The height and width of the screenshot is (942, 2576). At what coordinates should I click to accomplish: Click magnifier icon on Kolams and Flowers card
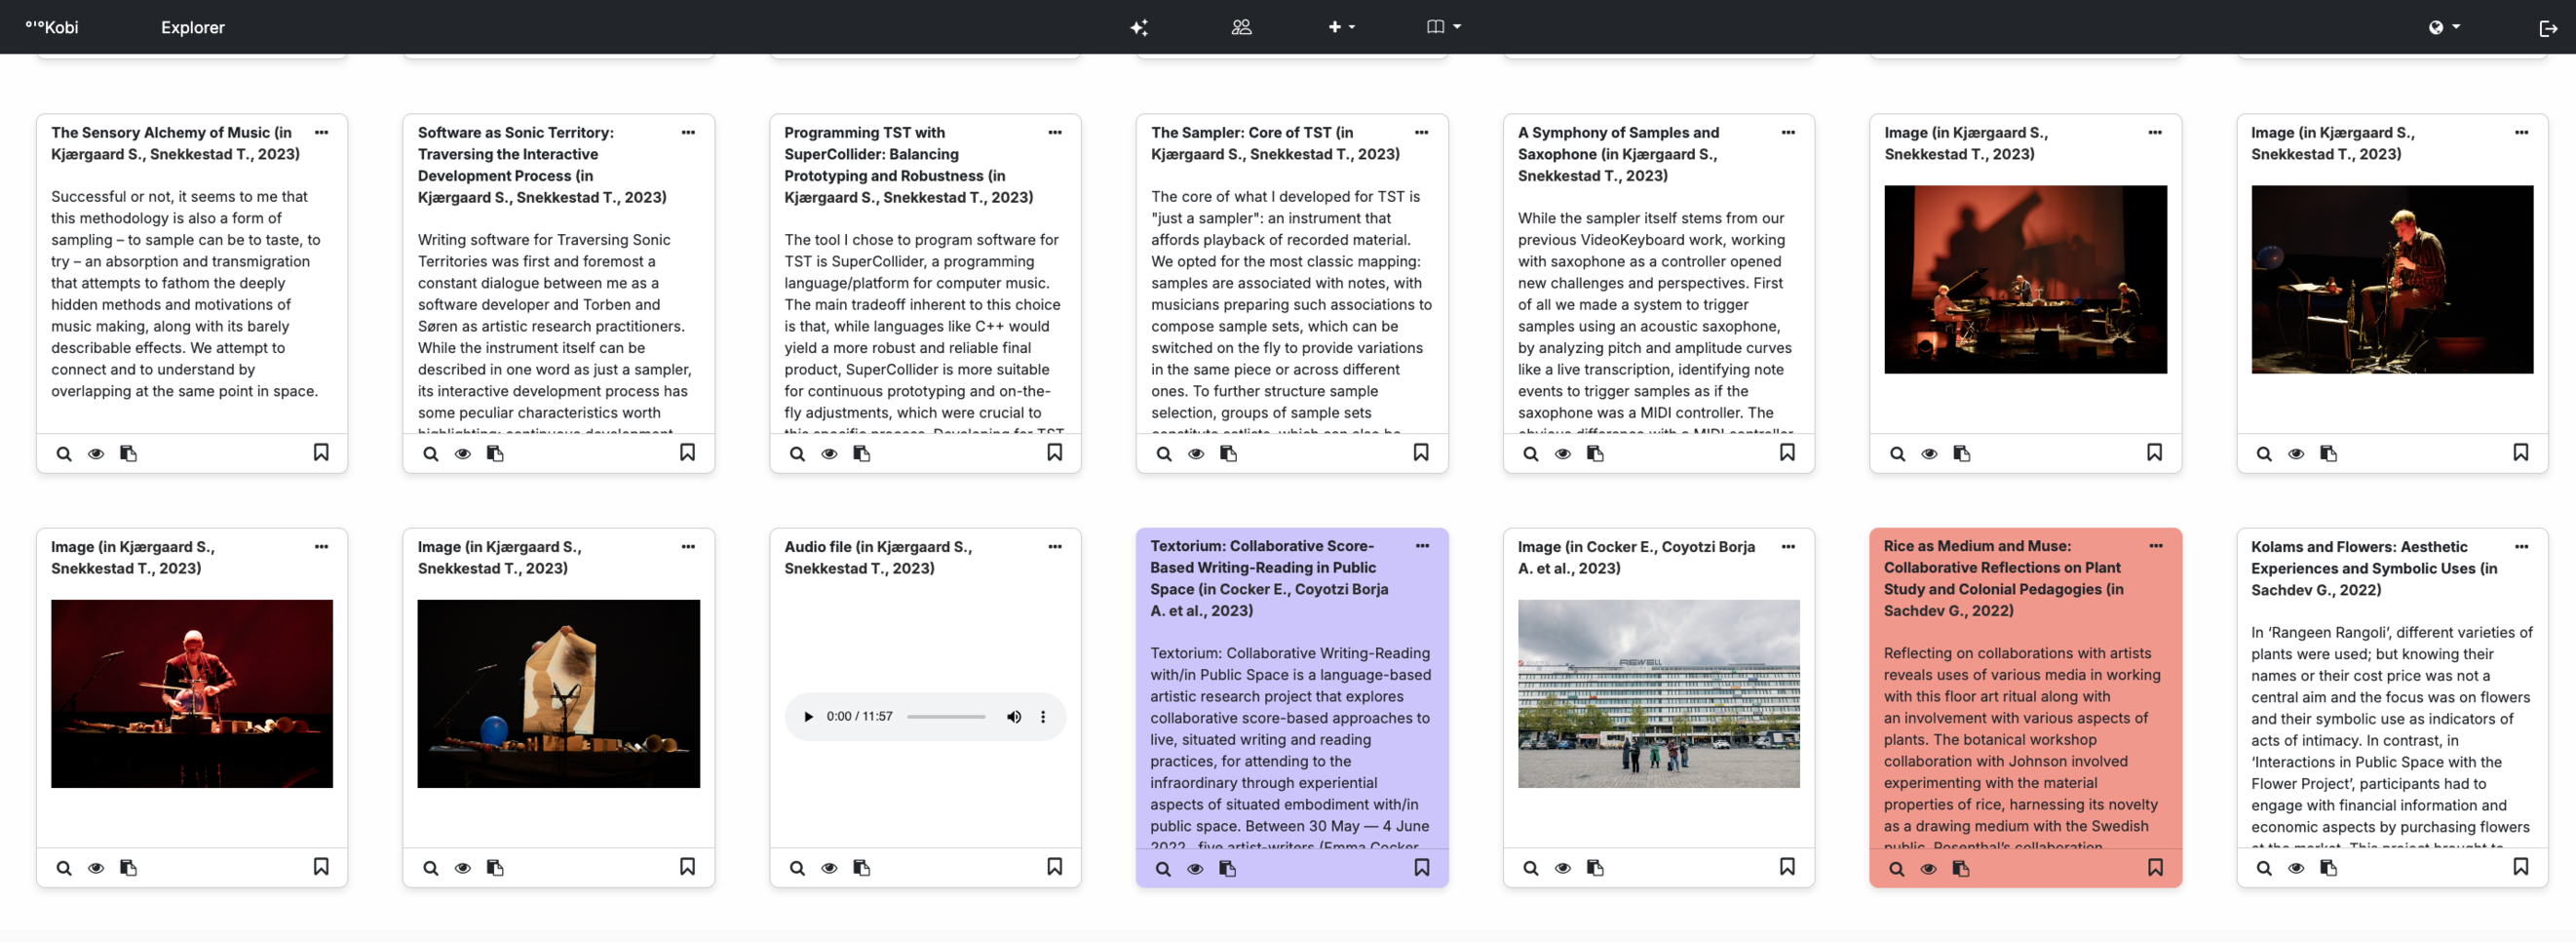point(2263,868)
